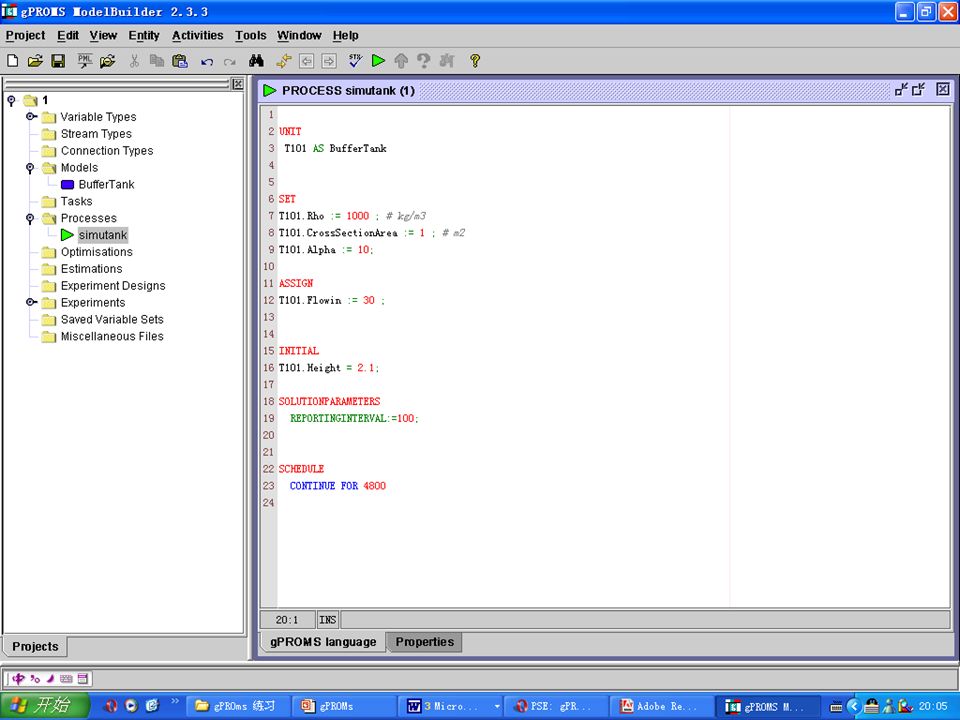Image resolution: width=960 pixels, height=720 pixels.
Task: Create a new project with the blank page icon
Action: tap(12, 61)
